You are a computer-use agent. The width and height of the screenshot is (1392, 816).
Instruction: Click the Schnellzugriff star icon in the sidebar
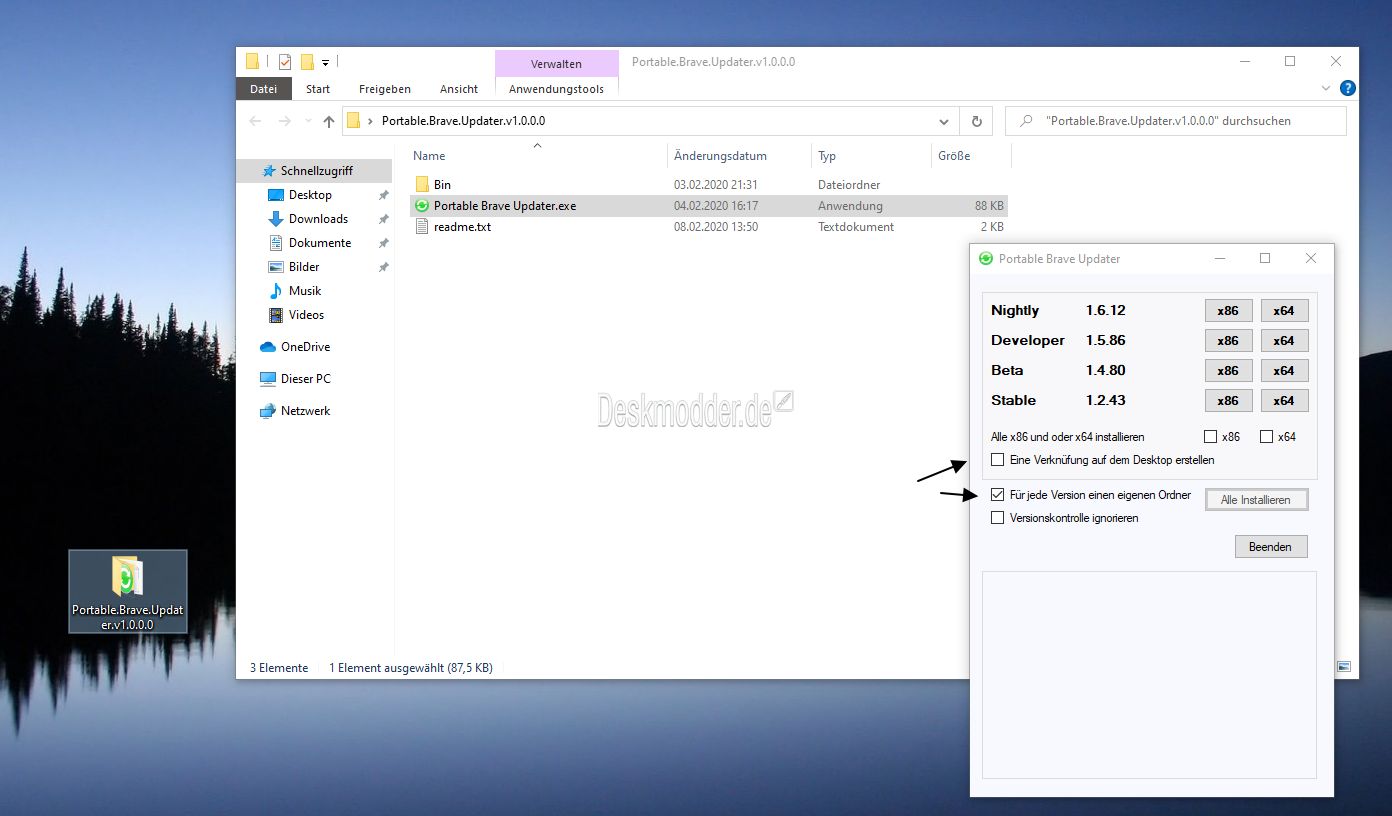[x=268, y=171]
